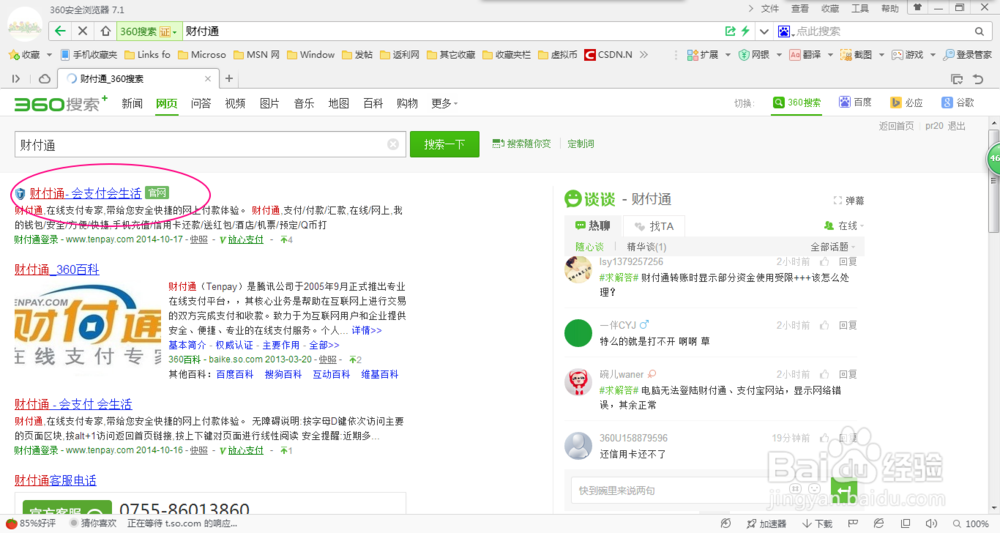
Task: Click 85%好评 rating in status bar
Action: pyautogui.click(x=31, y=523)
